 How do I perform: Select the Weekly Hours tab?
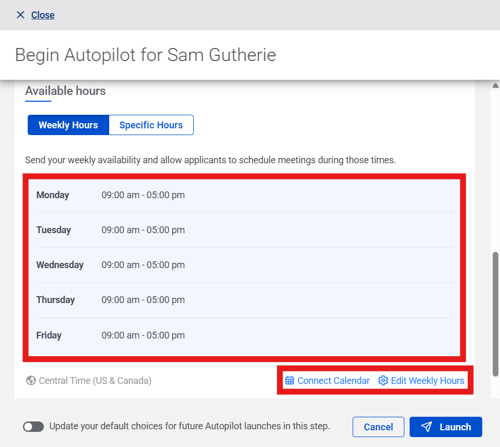pyautogui.click(x=68, y=125)
